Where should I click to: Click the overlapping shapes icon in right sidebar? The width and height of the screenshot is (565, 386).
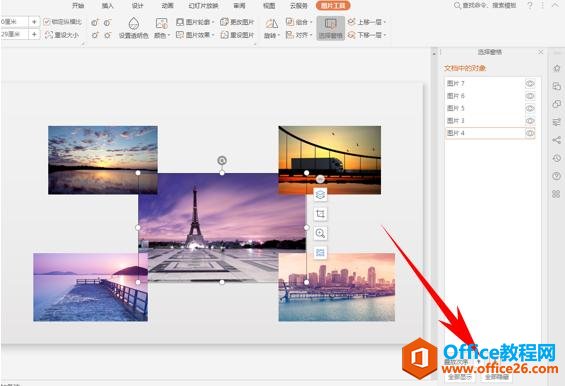point(557,104)
